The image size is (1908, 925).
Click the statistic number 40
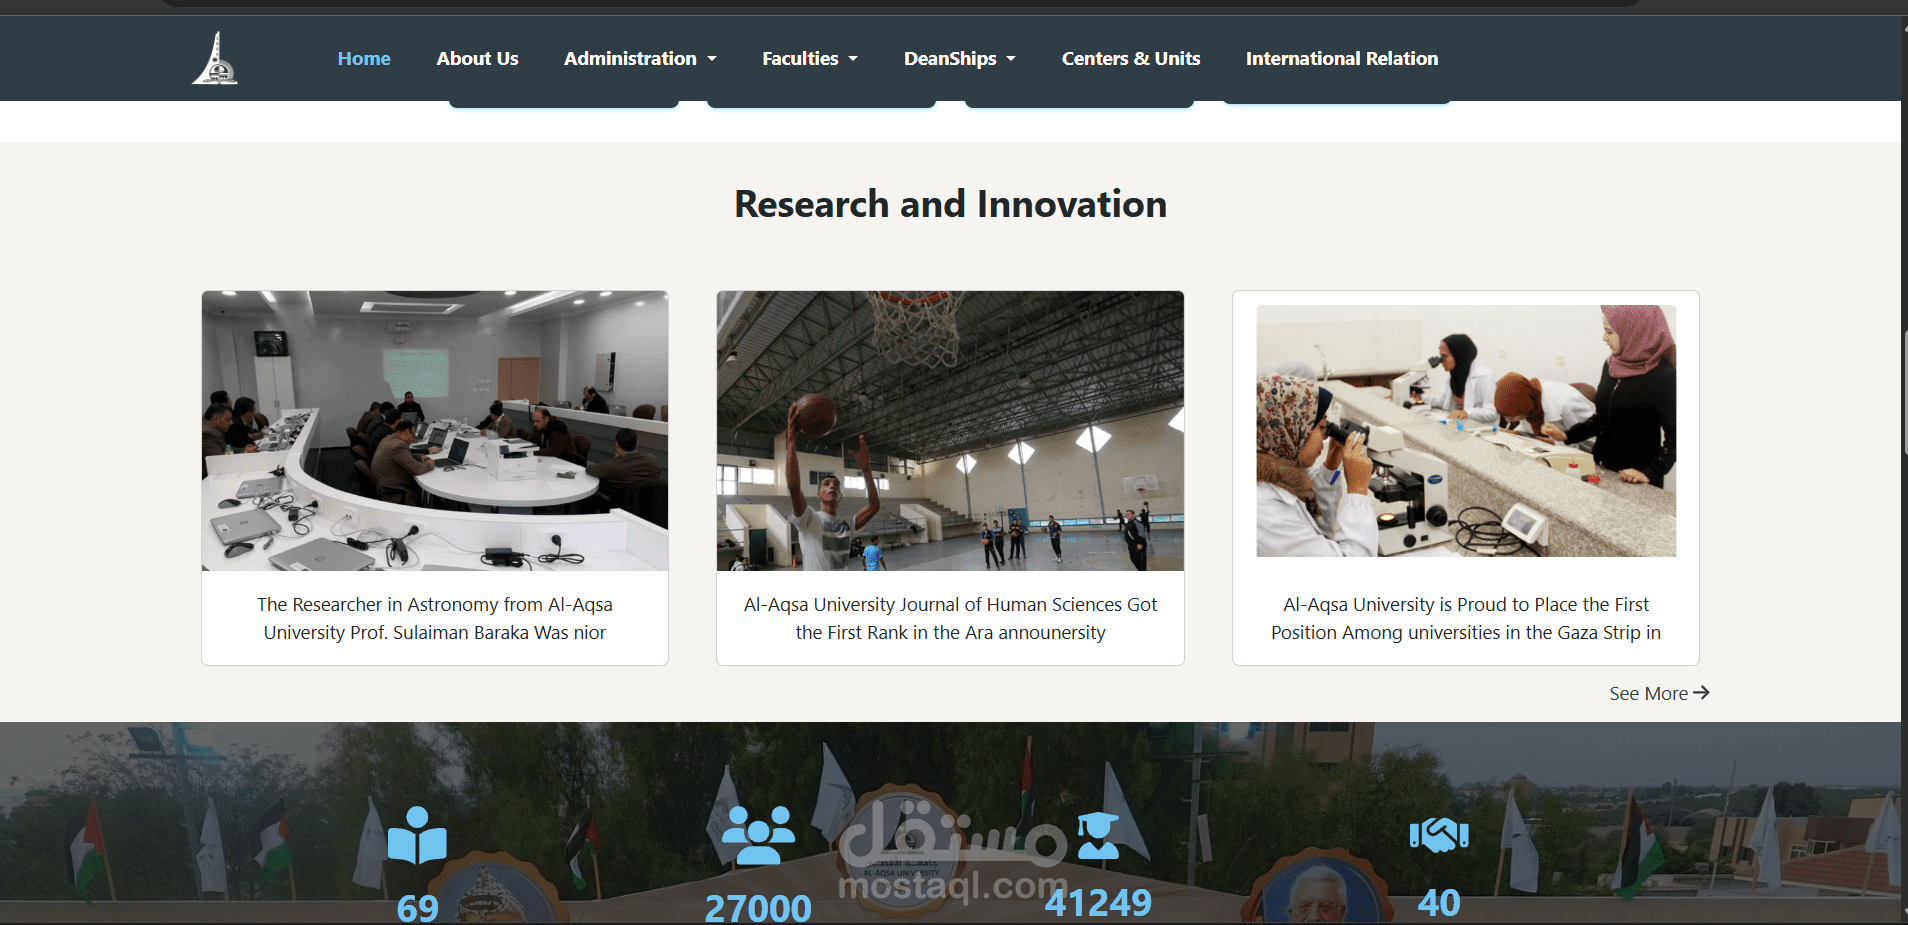(x=1439, y=902)
